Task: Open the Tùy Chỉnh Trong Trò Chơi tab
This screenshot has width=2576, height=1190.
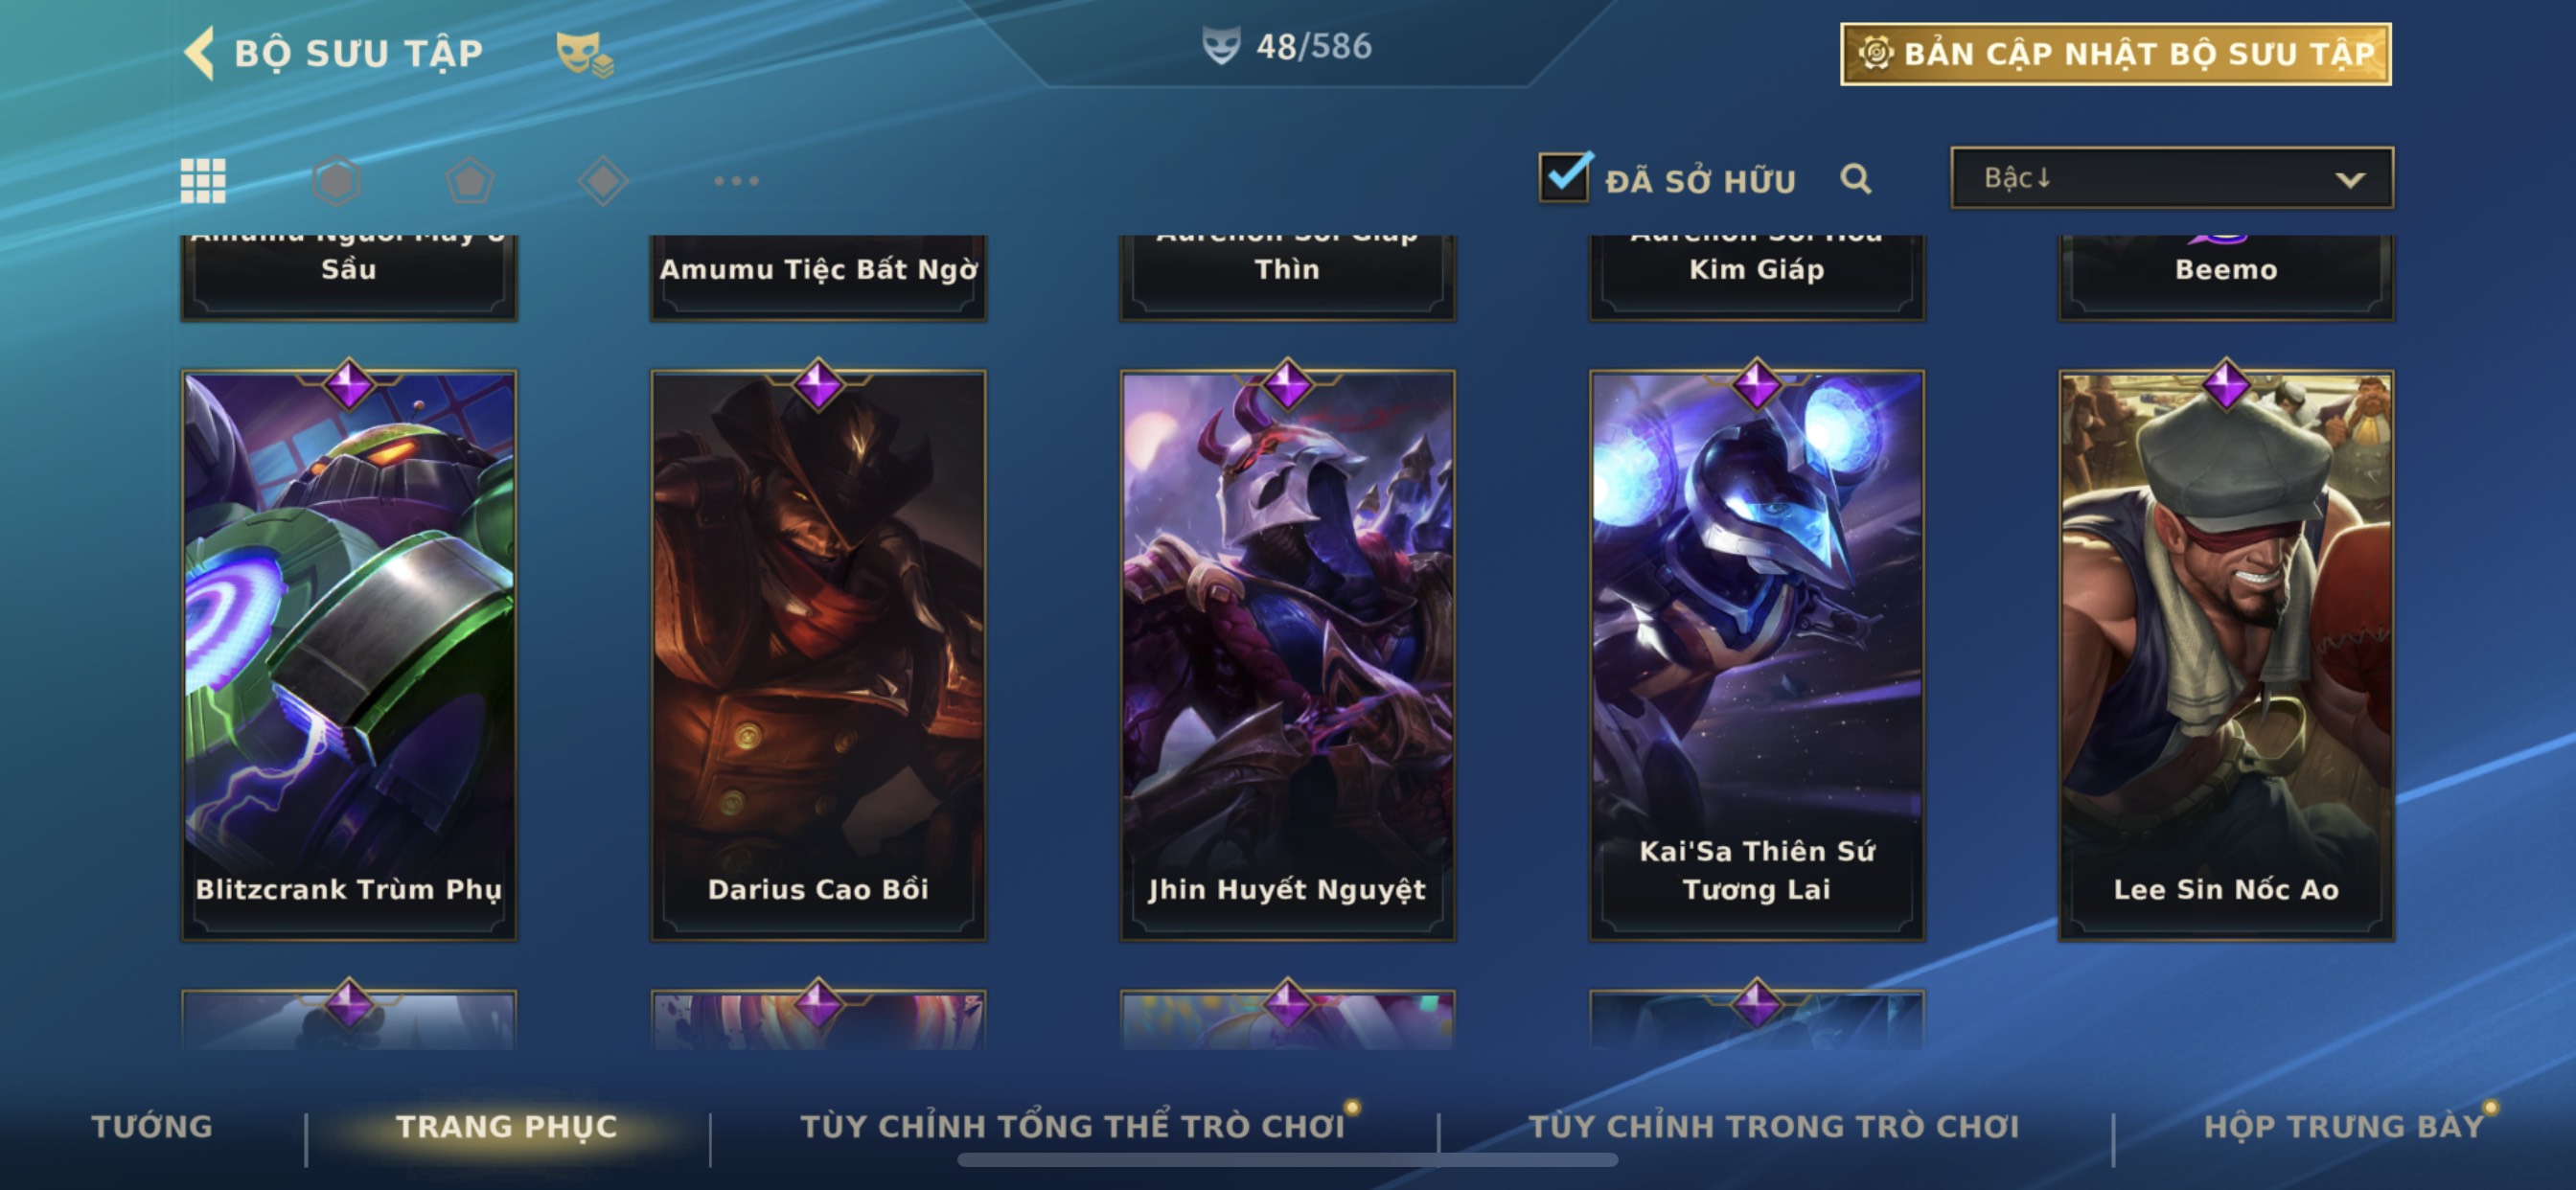Action: pyautogui.click(x=1774, y=1126)
